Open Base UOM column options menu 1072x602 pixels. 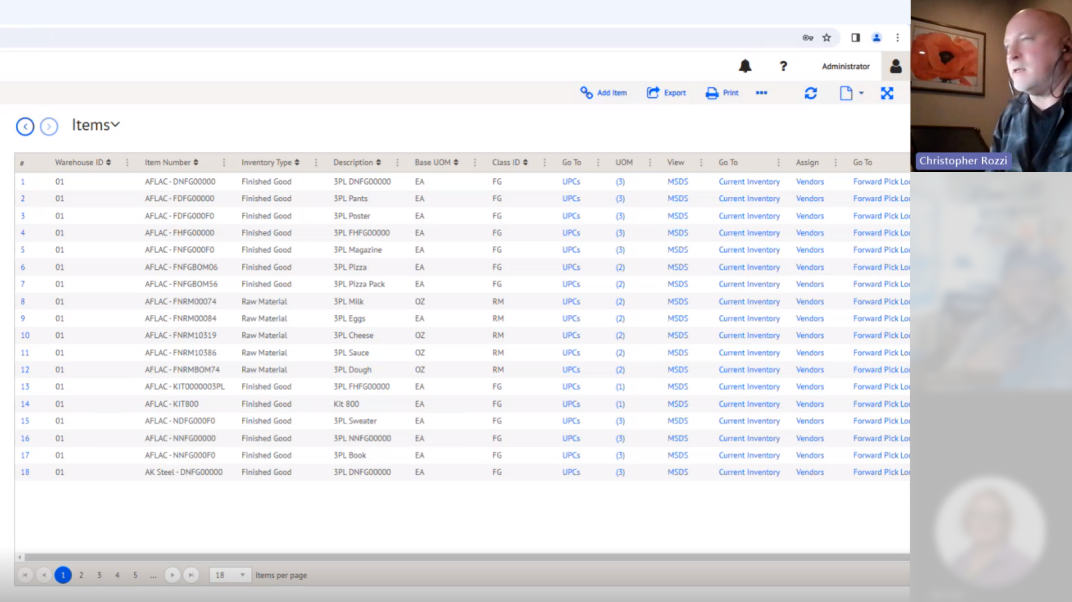(x=475, y=163)
